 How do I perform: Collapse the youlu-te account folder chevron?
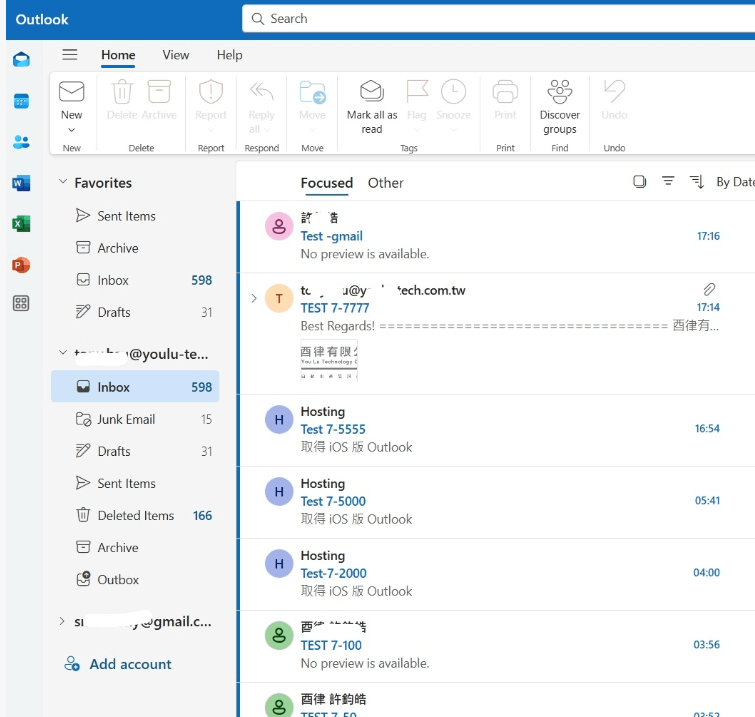point(63,352)
